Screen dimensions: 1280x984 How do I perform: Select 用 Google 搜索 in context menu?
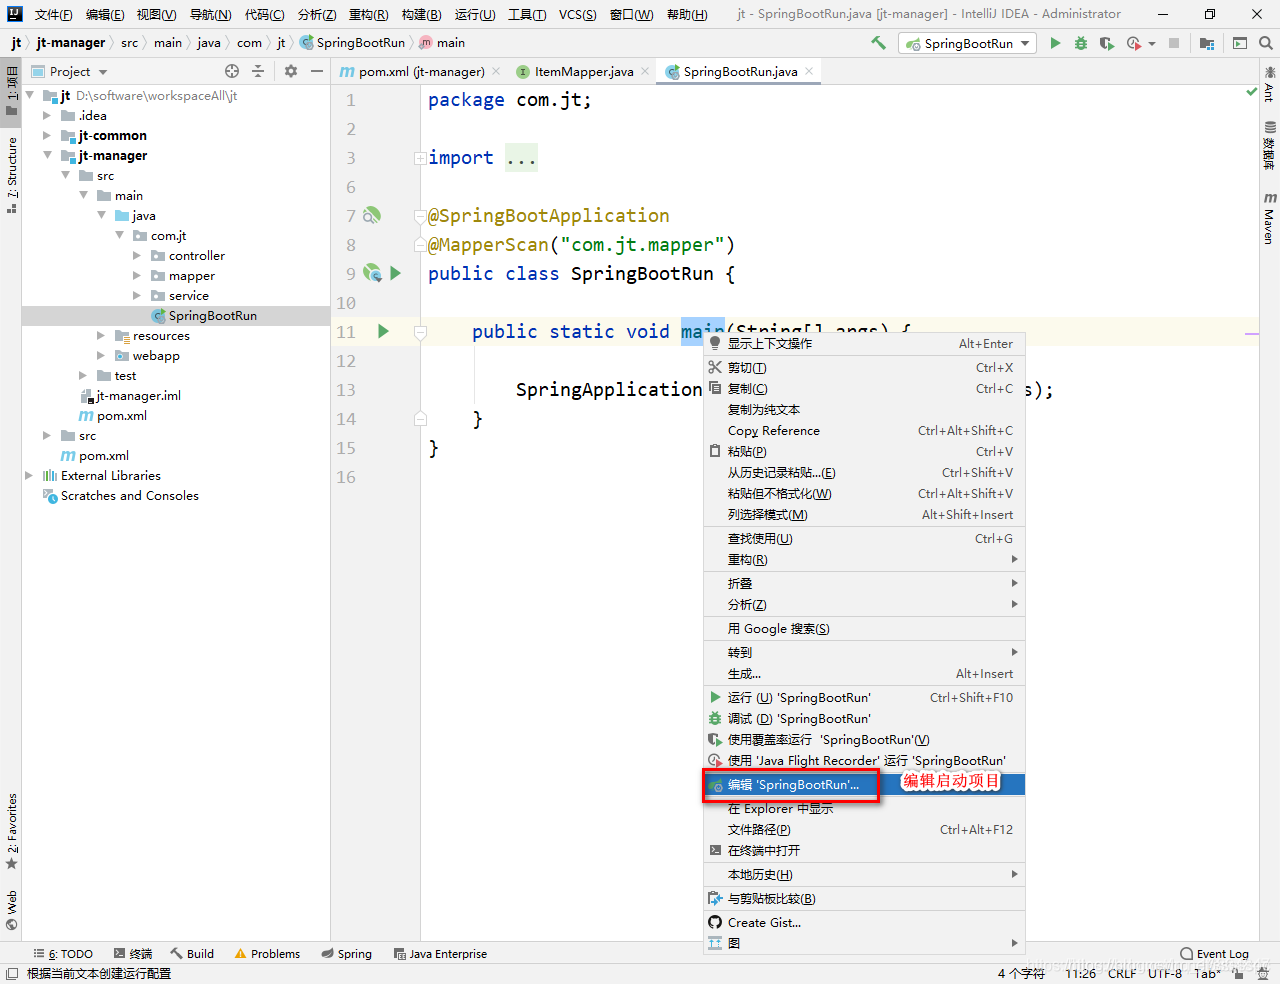(x=864, y=628)
